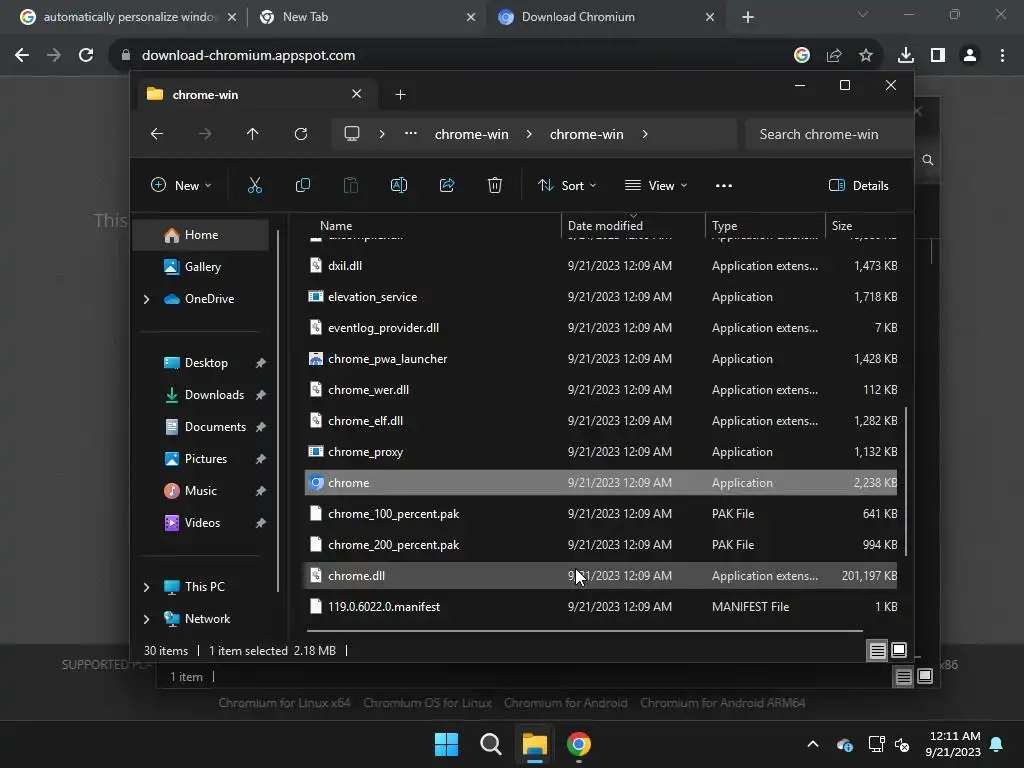This screenshot has width=1024, height=768.
Task: Open a new Chrome tab
Action: coord(748,17)
